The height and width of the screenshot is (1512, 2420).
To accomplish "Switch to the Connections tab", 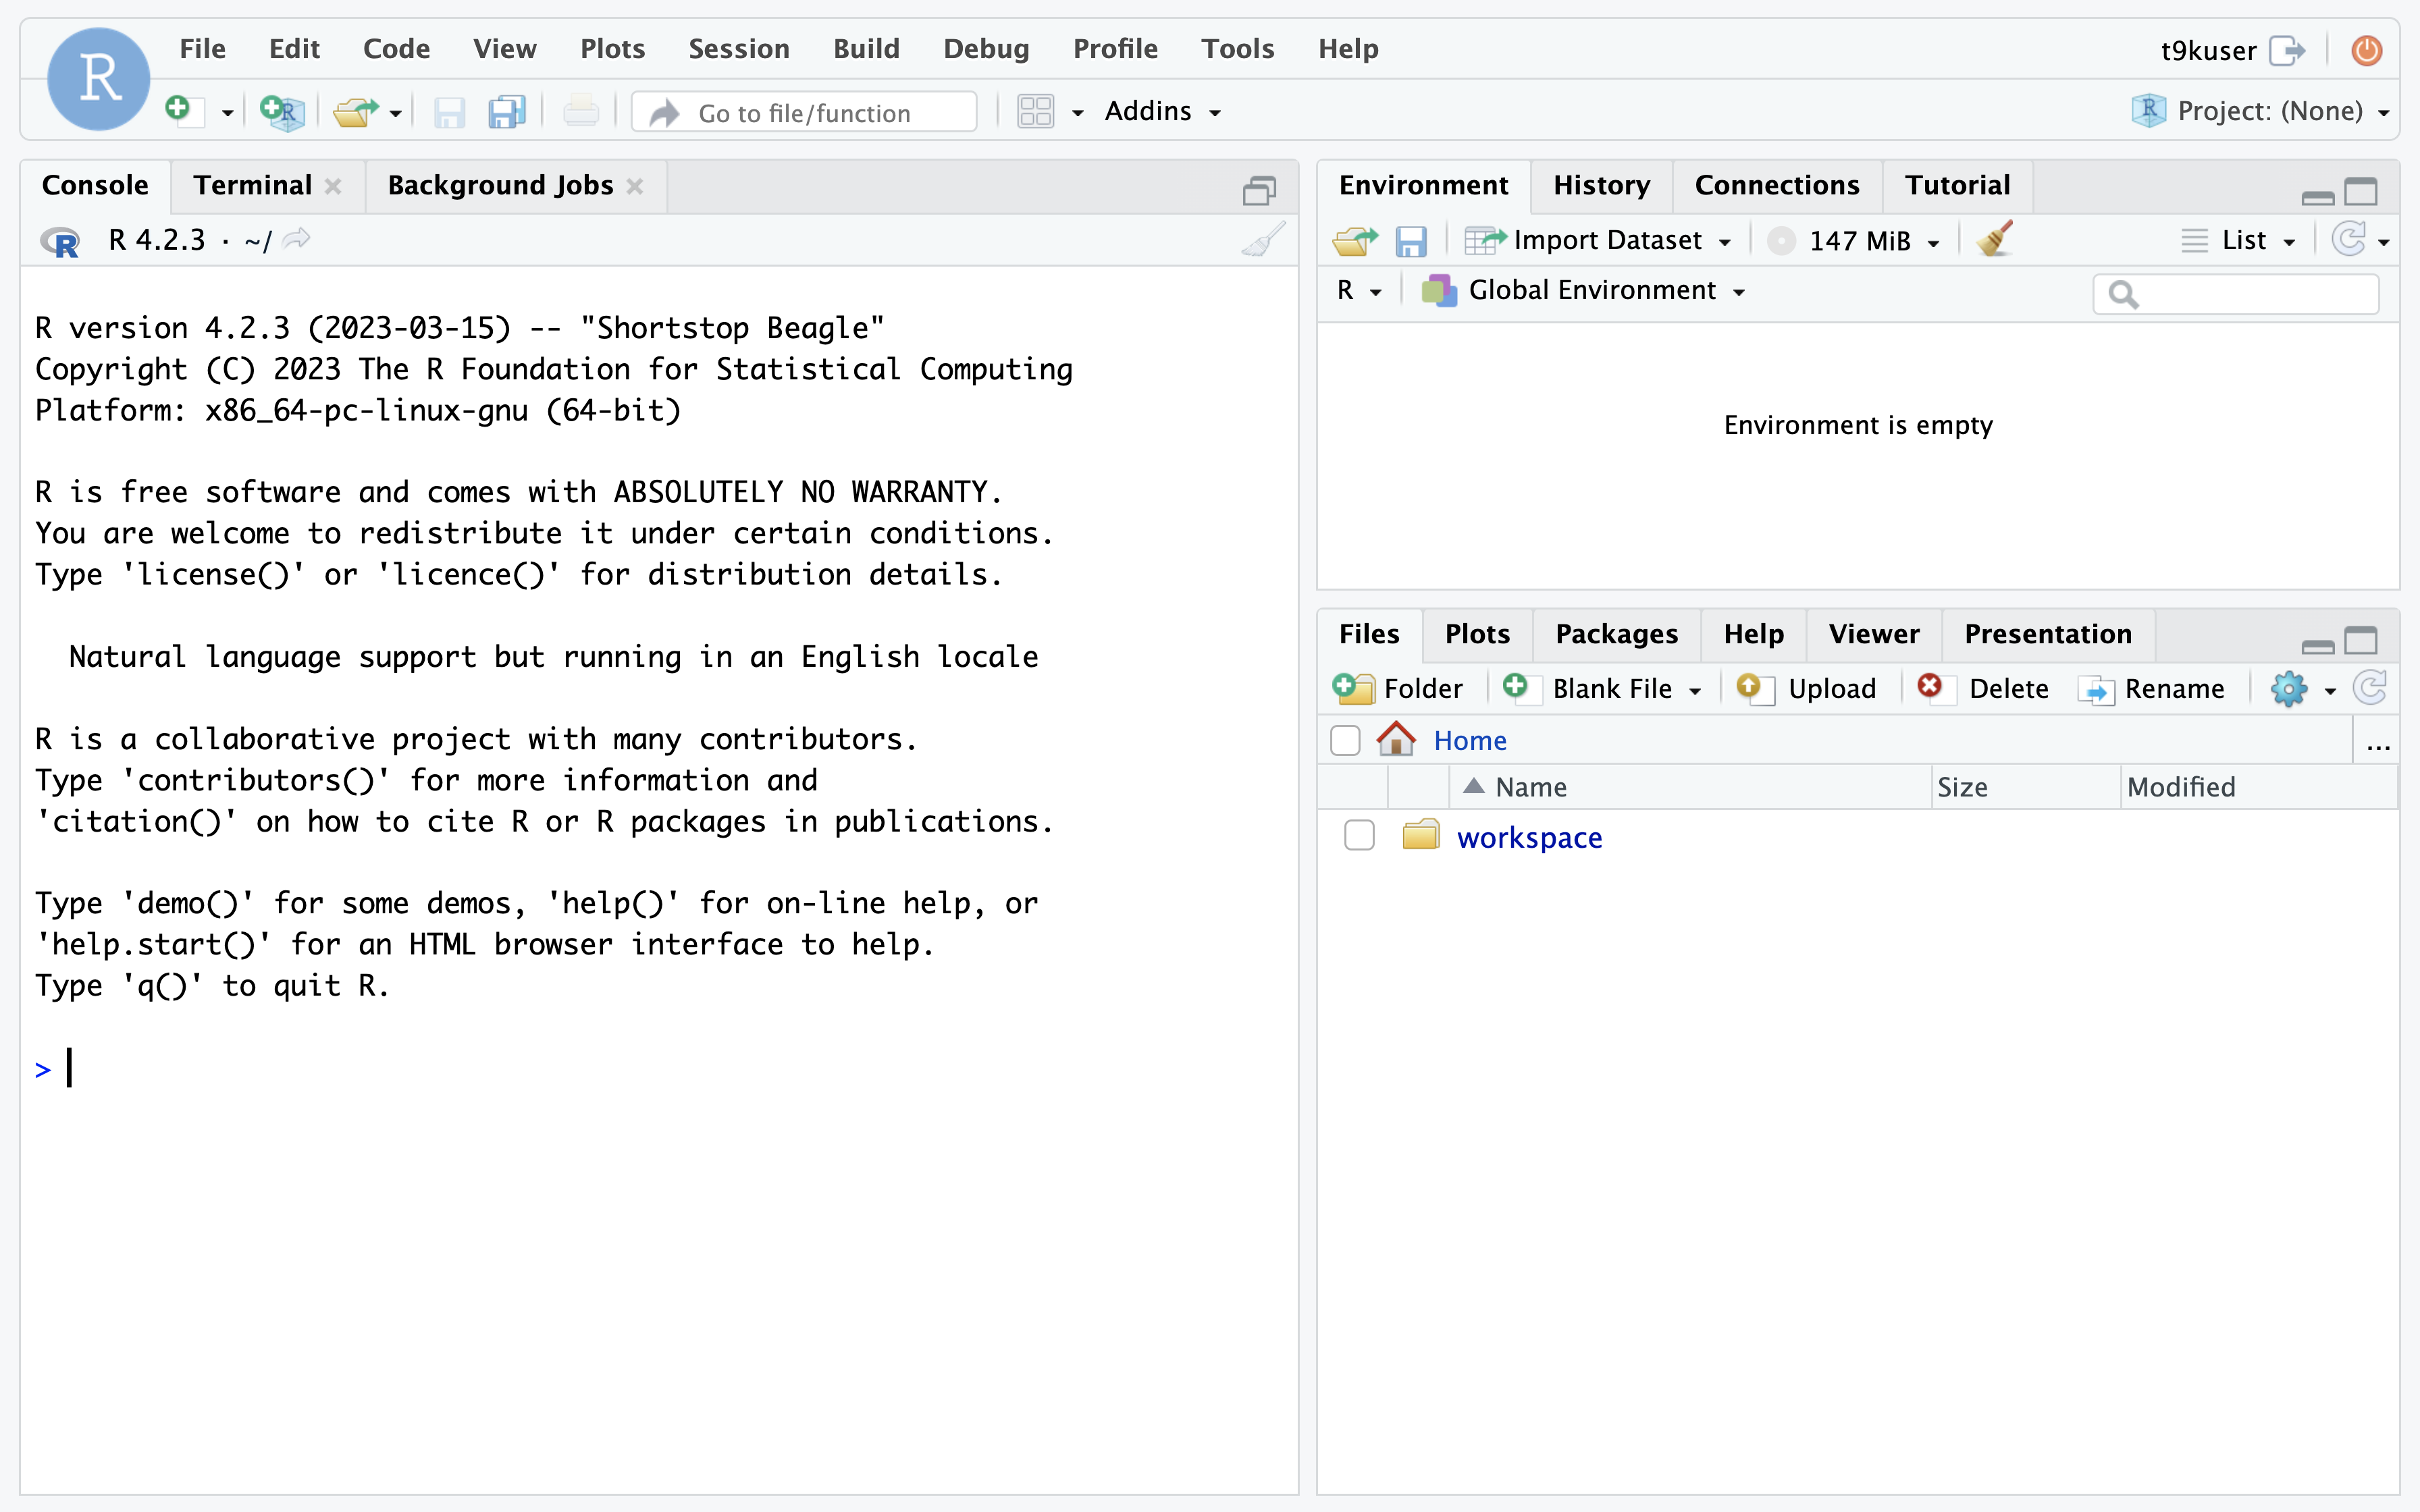I will (x=1777, y=185).
